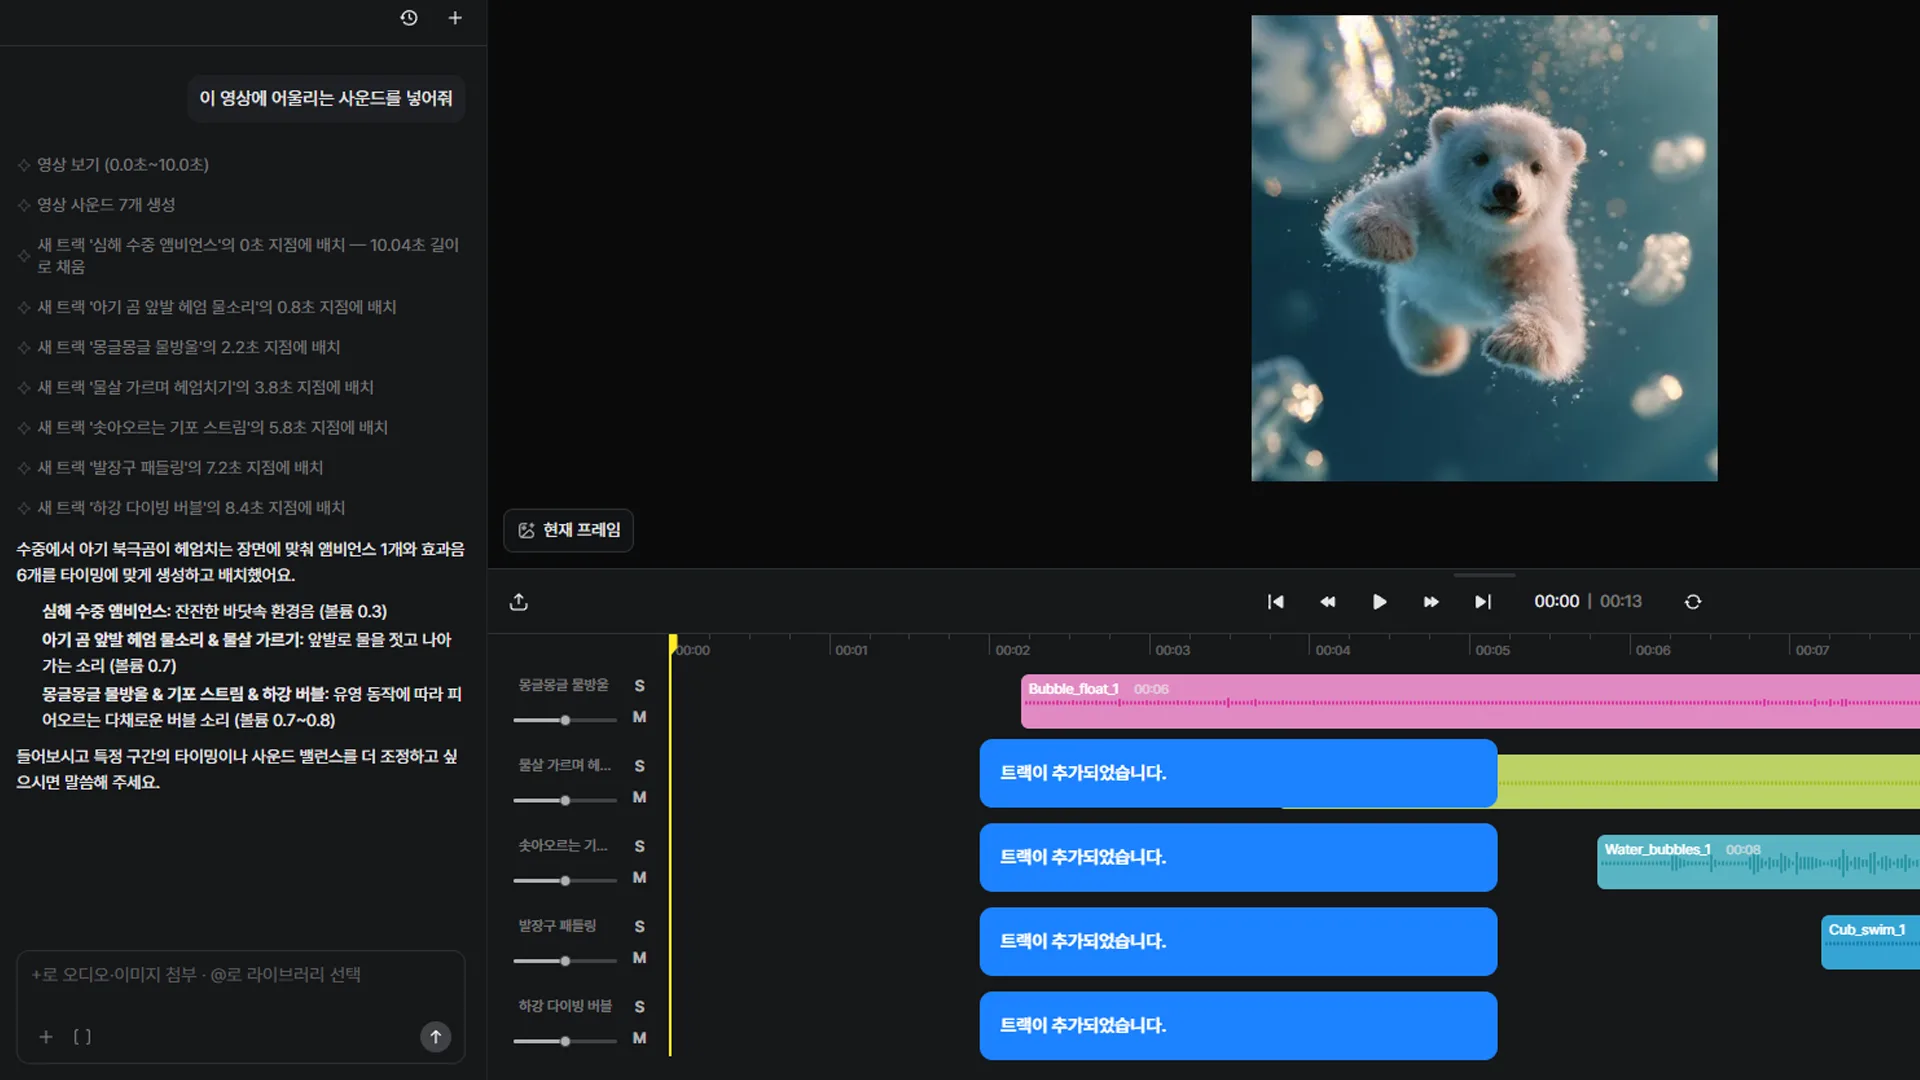Solo the 발장구 패들링 track

pos(639,927)
